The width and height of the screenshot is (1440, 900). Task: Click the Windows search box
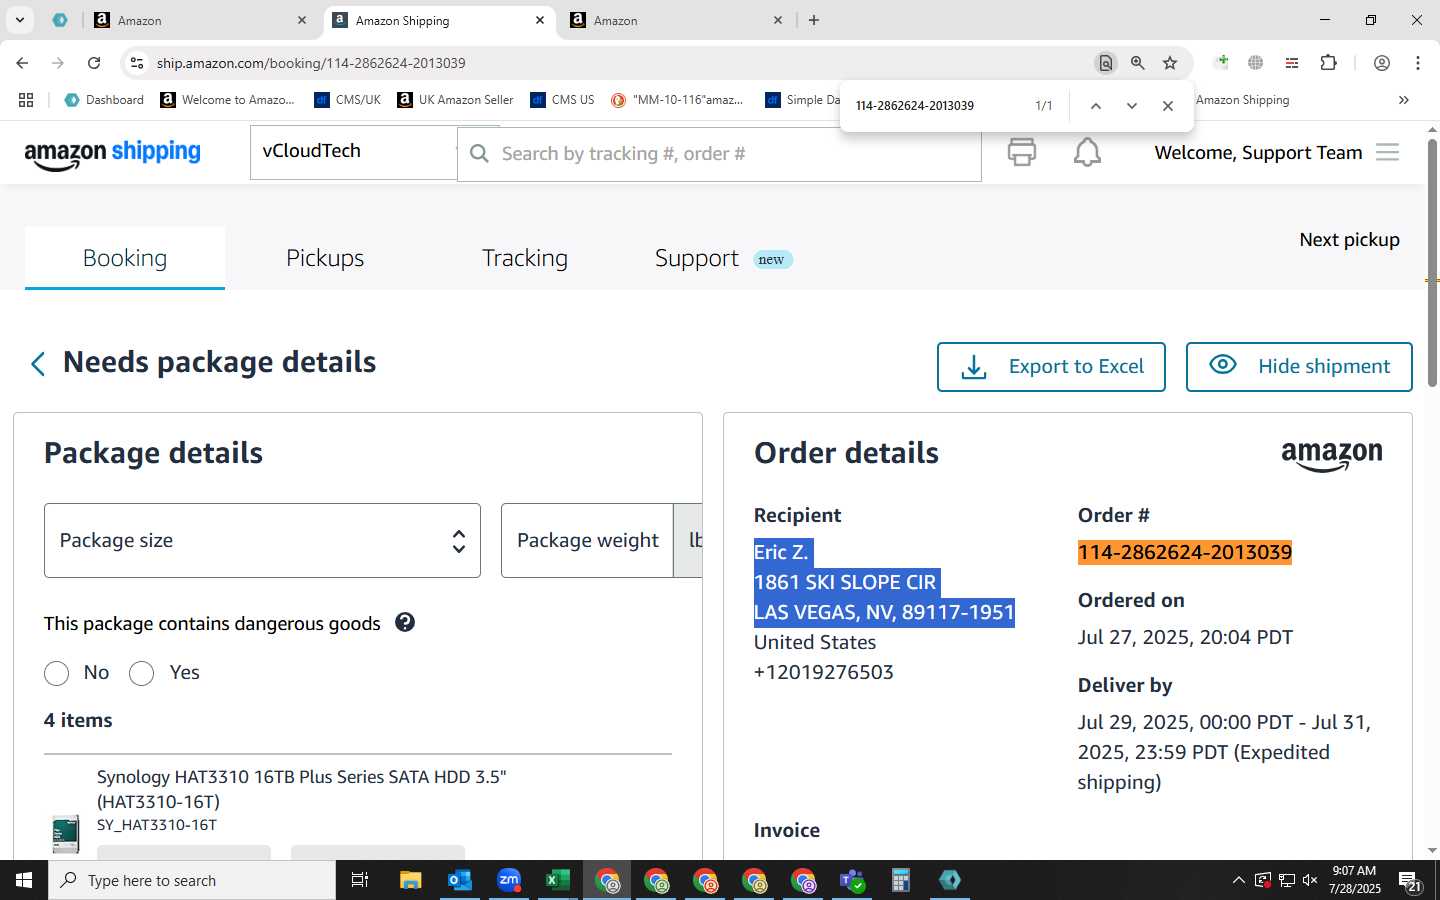[x=192, y=880]
